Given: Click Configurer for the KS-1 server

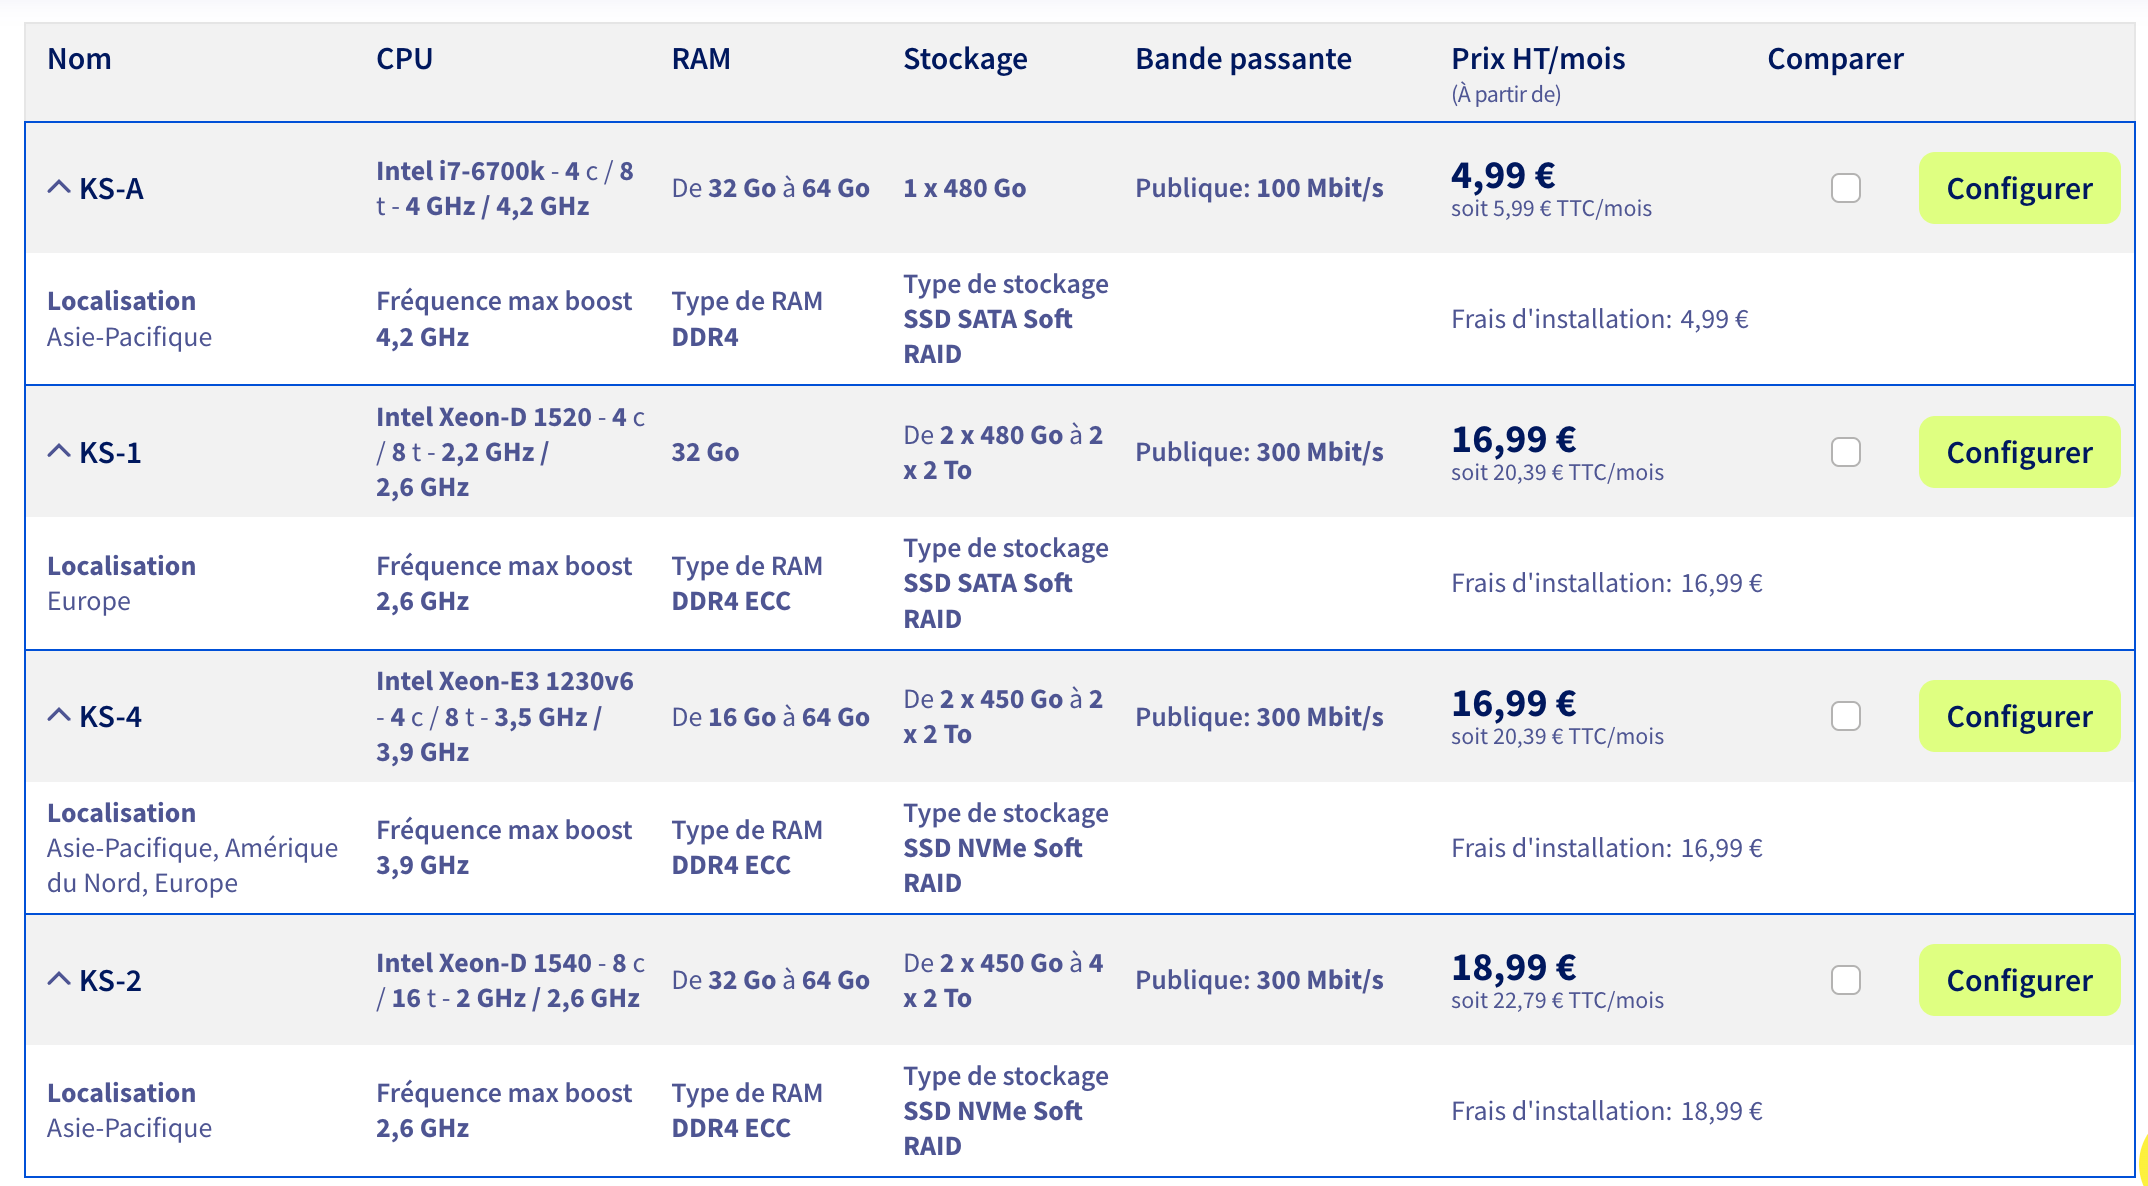Looking at the screenshot, I should (x=2019, y=452).
